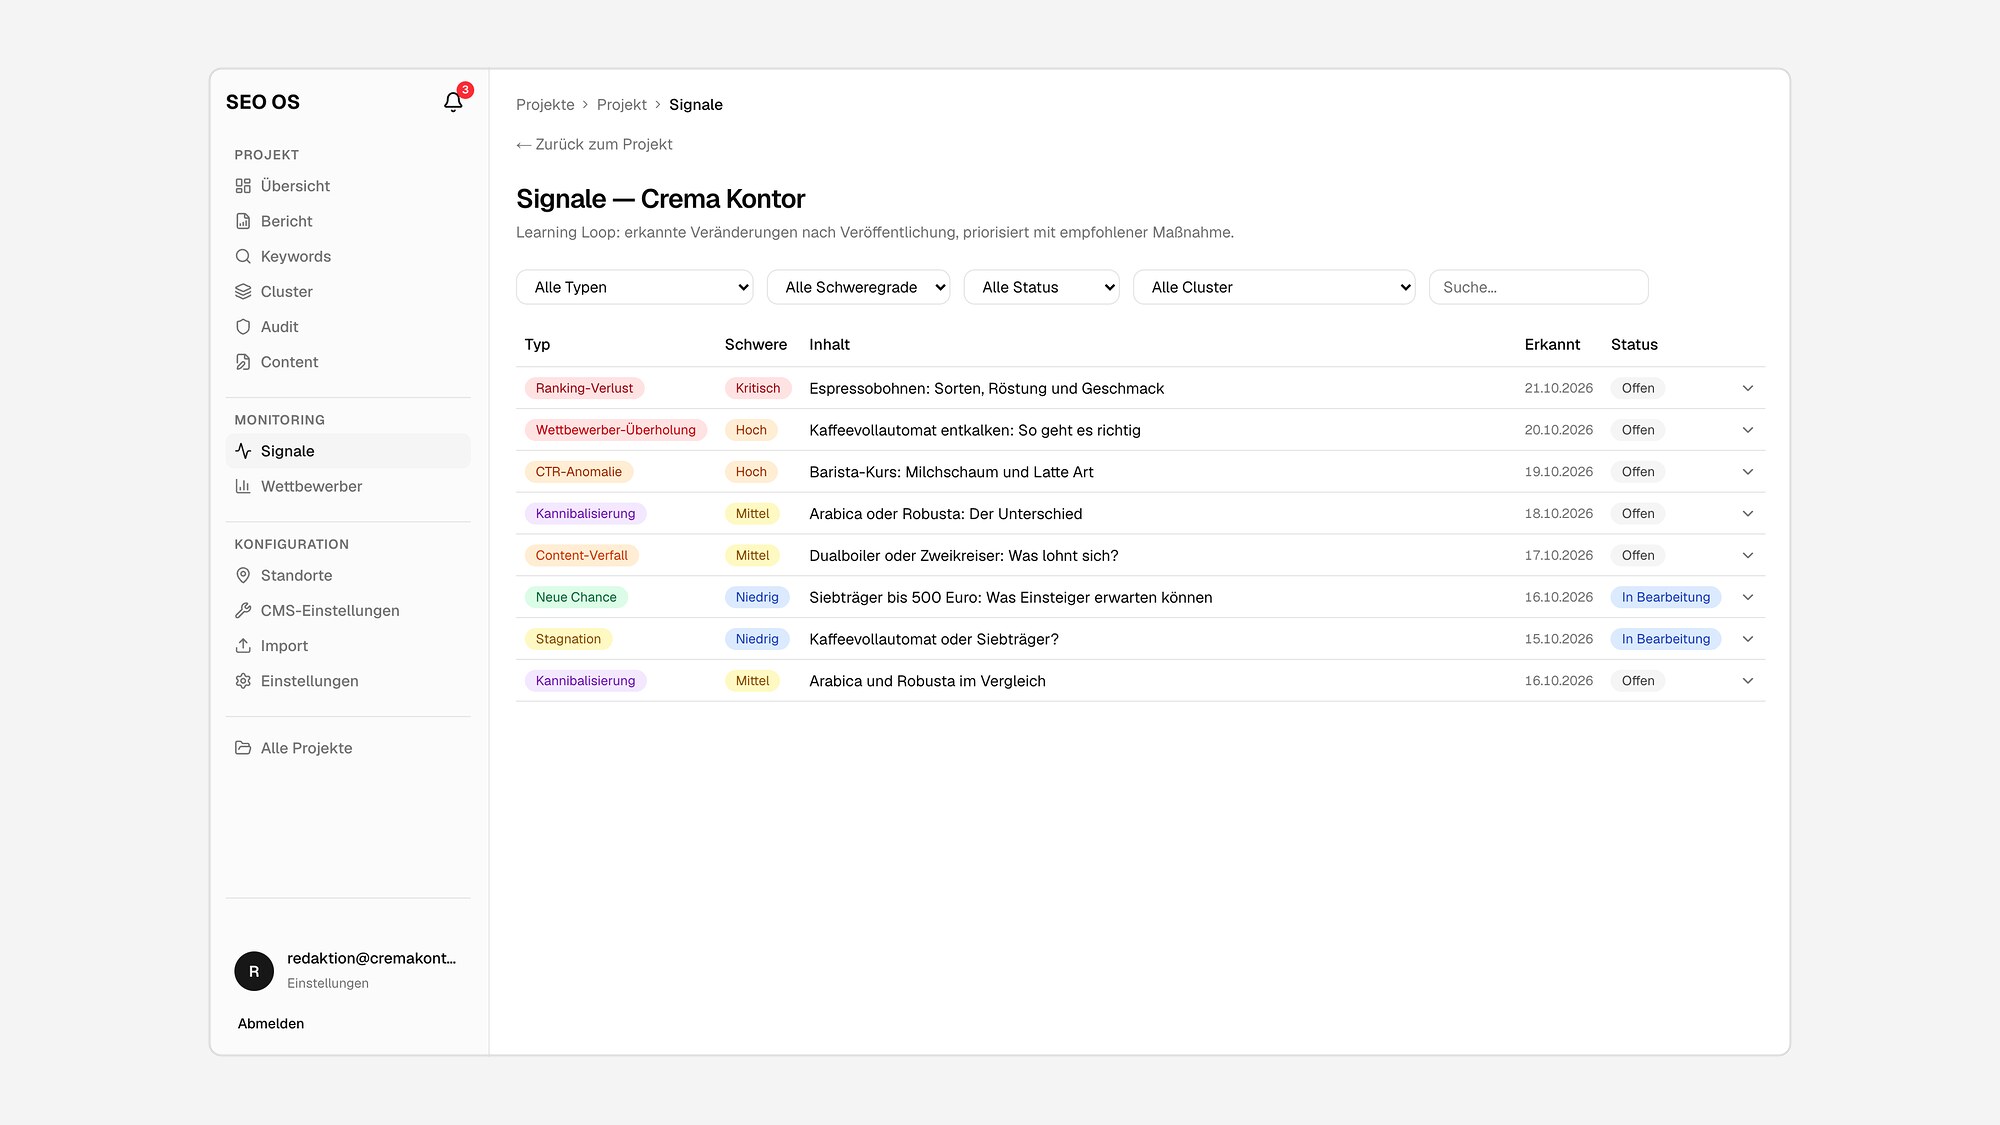Click Barista-Kurs: Milchschaum und Latte Art
Screen dimensions: 2000x1125
(x=951, y=472)
